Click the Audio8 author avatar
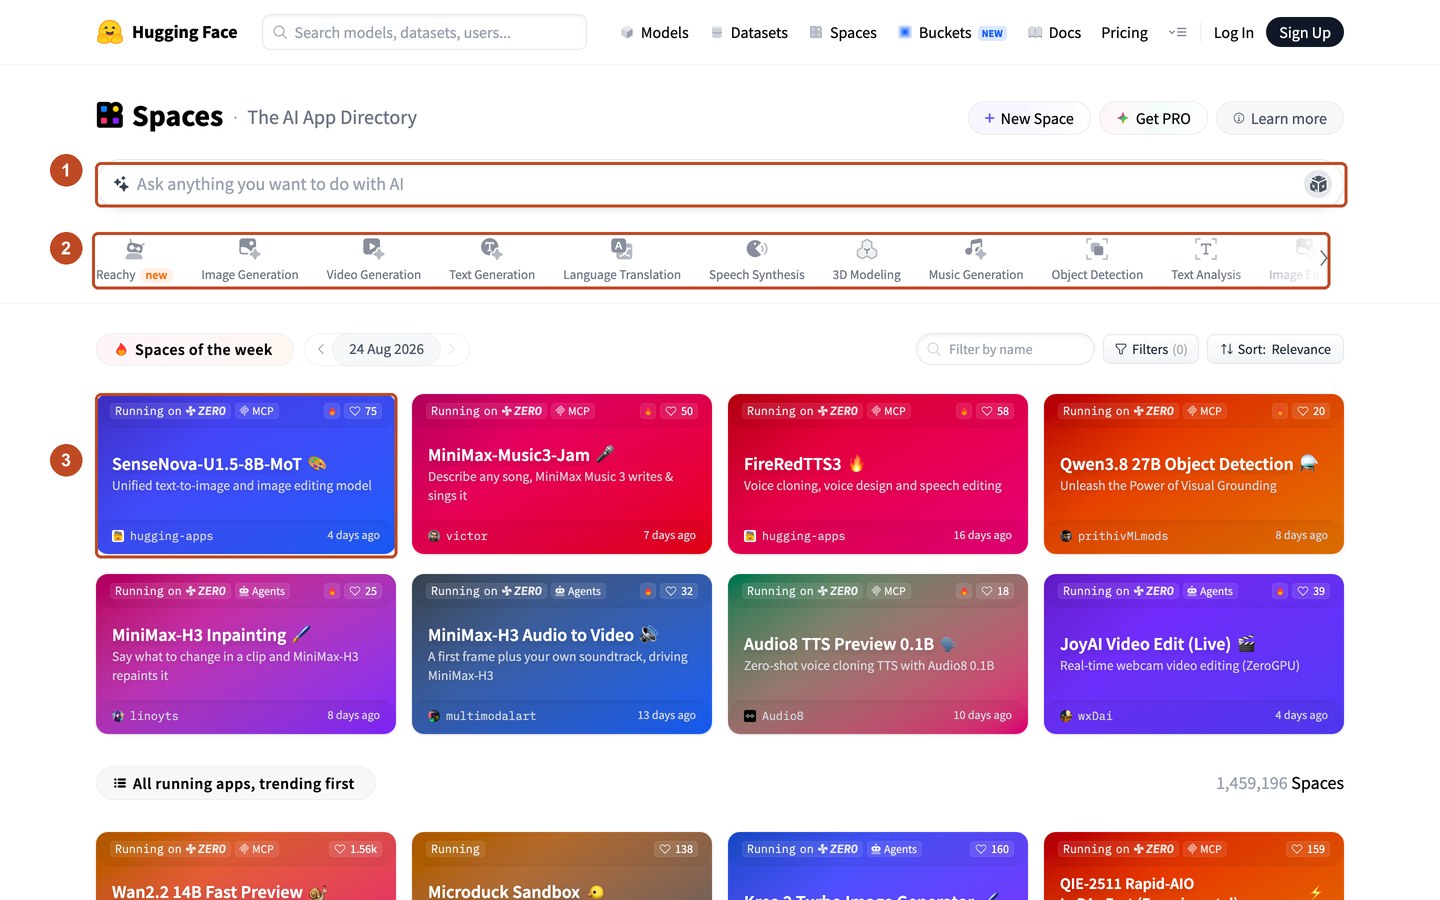The width and height of the screenshot is (1440, 900). [750, 716]
